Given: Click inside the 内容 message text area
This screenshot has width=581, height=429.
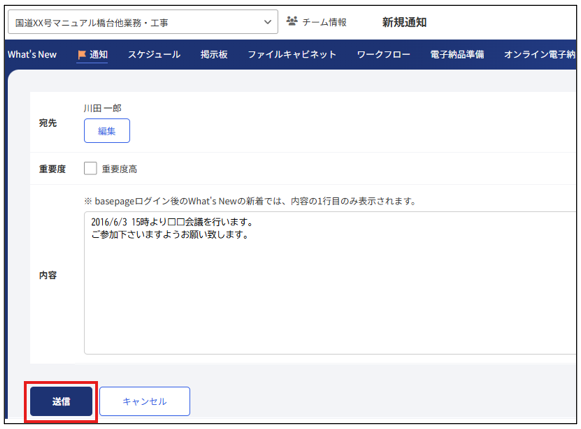Looking at the screenshot, I should pyautogui.click(x=330, y=283).
